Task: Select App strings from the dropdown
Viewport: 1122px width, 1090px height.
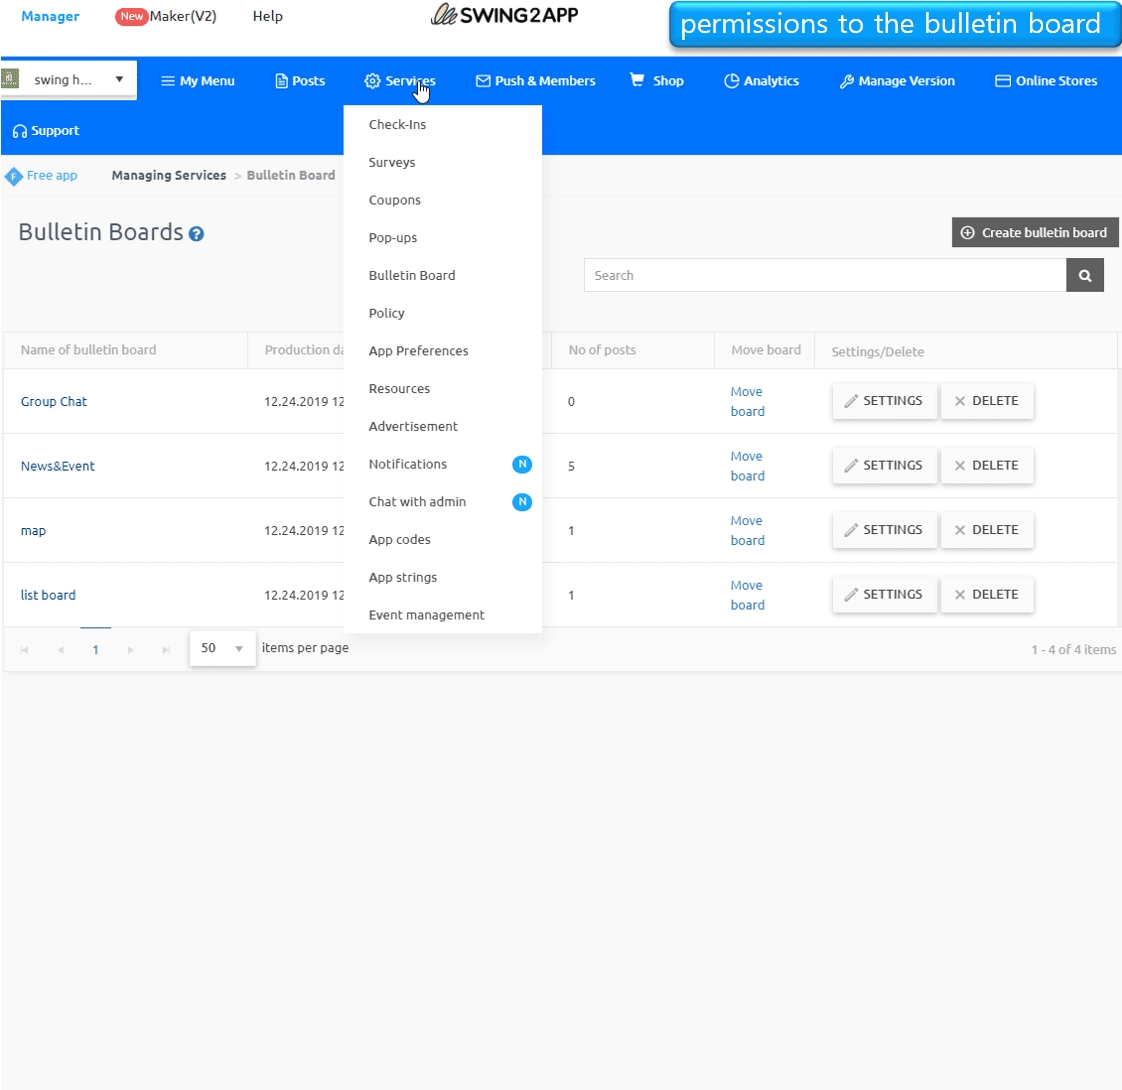Action: pos(442,578)
